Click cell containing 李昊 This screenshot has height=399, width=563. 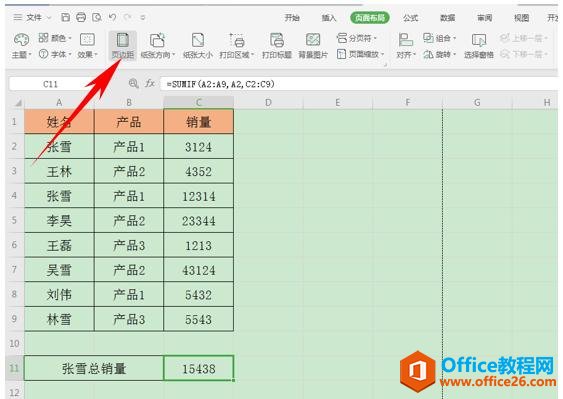pyautogui.click(x=59, y=221)
